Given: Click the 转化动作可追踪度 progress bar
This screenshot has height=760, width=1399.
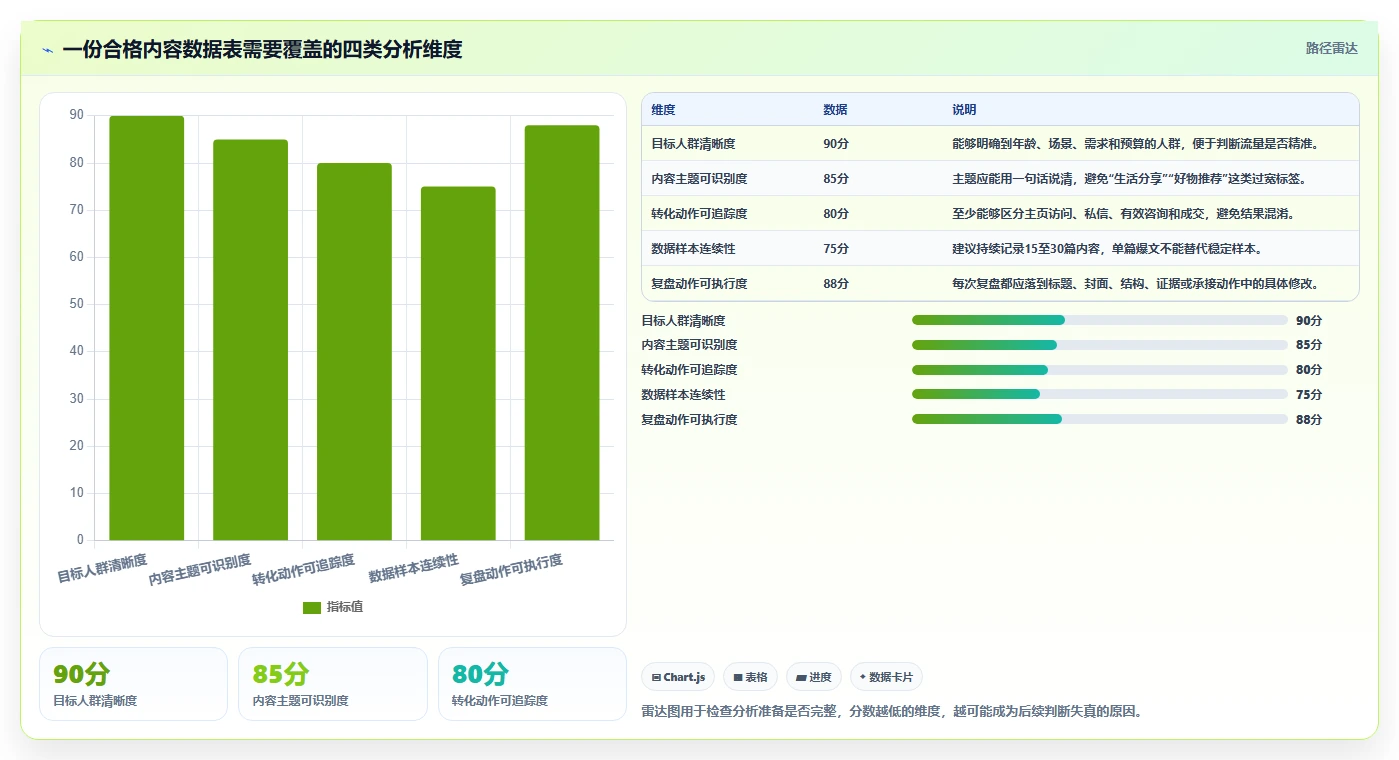Looking at the screenshot, I should pyautogui.click(x=1099, y=370).
